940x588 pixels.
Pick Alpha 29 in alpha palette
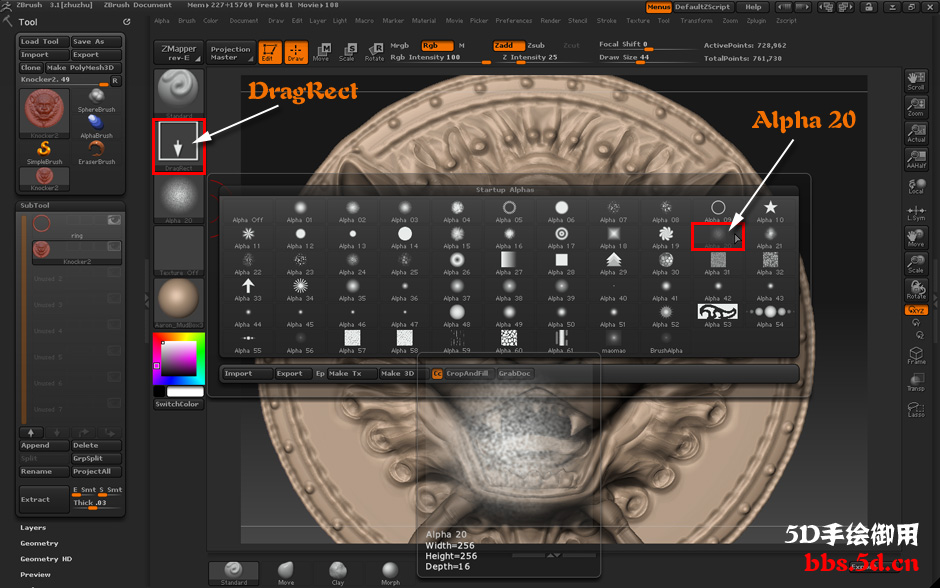[x=614, y=264]
